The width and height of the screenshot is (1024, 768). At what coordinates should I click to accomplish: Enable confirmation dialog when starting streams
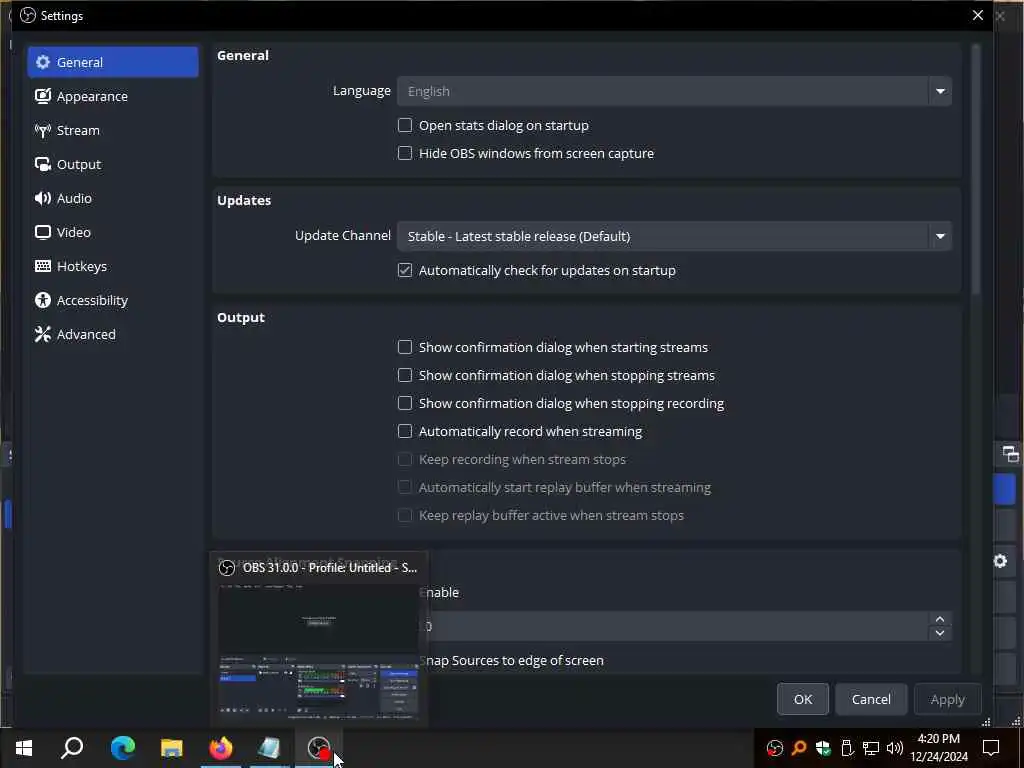click(405, 347)
